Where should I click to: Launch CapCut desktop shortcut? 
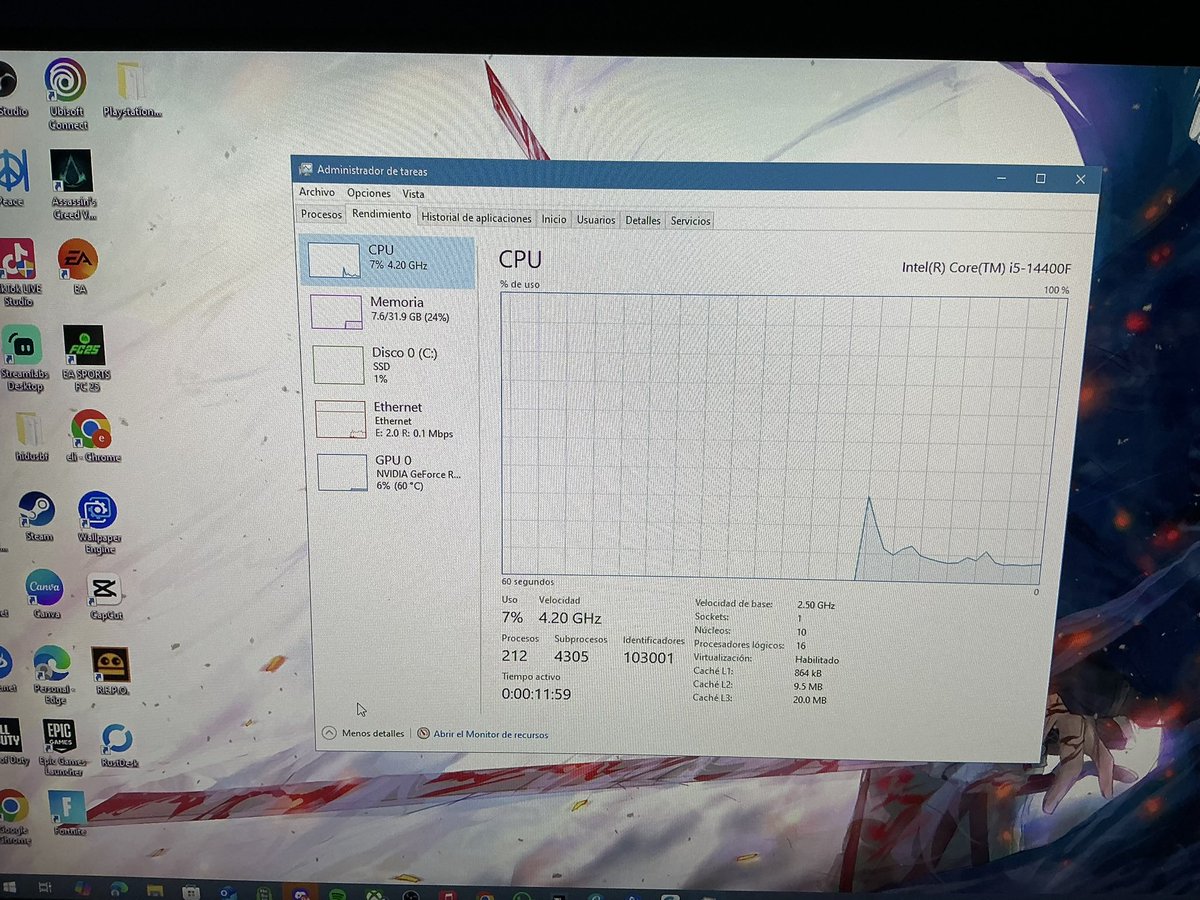pyautogui.click(x=105, y=596)
